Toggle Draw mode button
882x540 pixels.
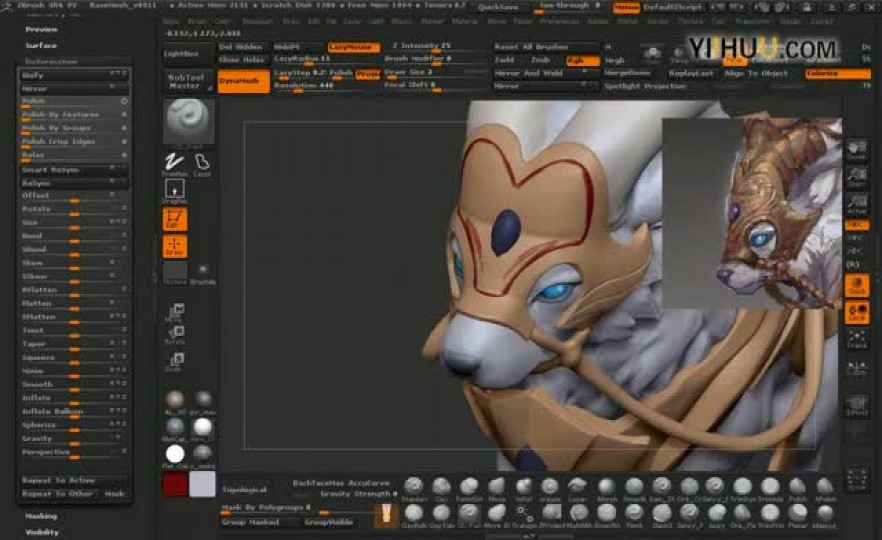[x=174, y=246]
